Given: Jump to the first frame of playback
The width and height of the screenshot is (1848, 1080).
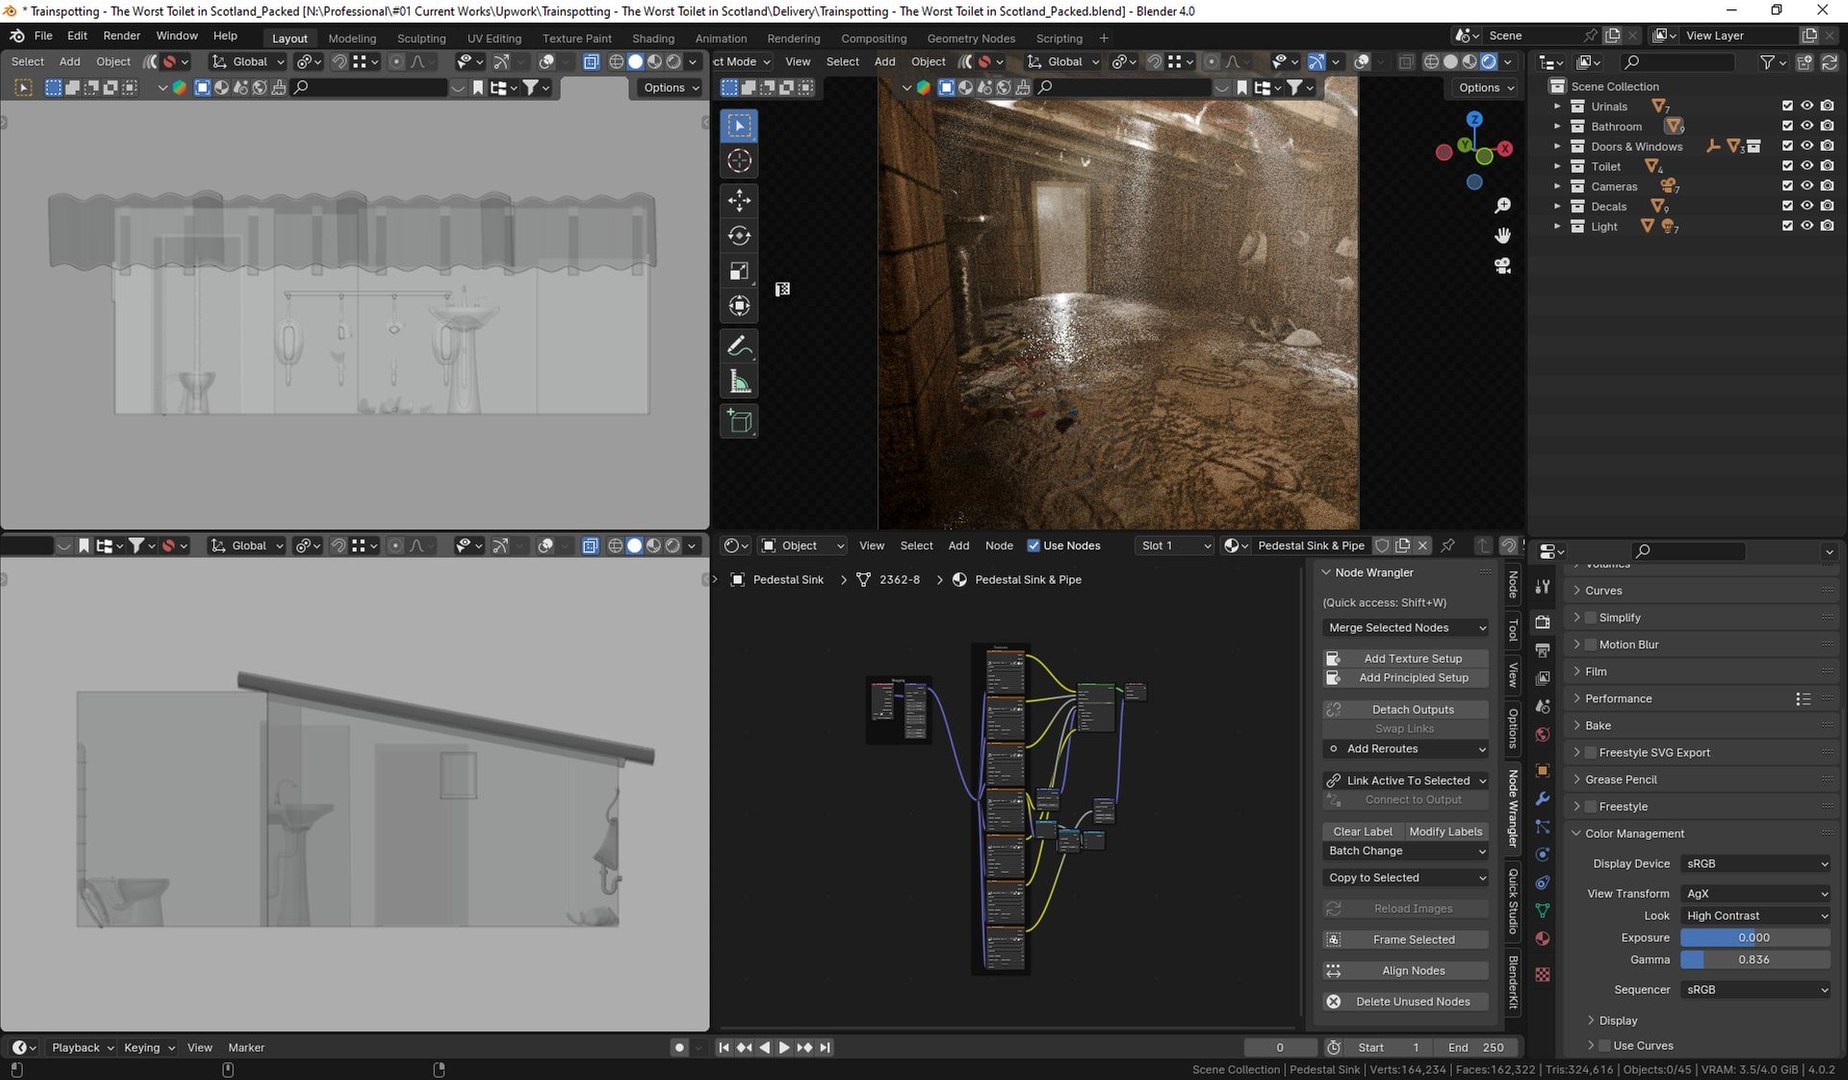Looking at the screenshot, I should point(724,1047).
